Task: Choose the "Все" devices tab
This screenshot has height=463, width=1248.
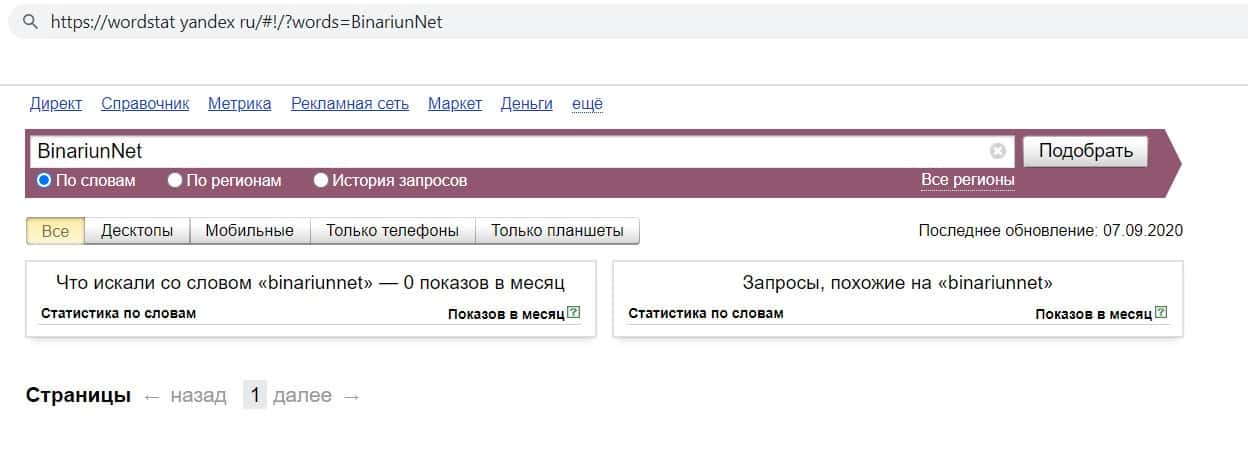Action: (x=56, y=231)
